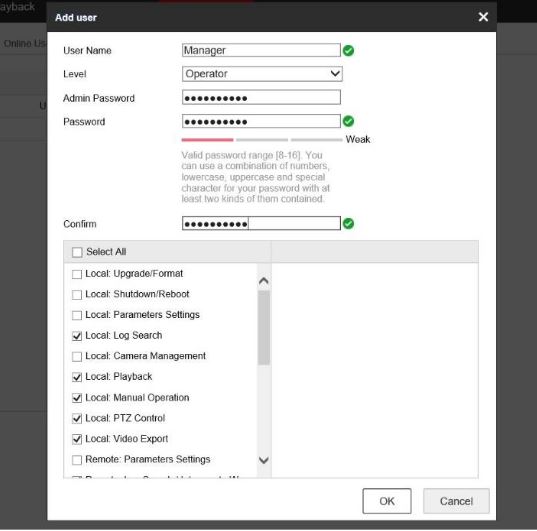Uncheck Local: PTZ Control permission

click(x=77, y=418)
